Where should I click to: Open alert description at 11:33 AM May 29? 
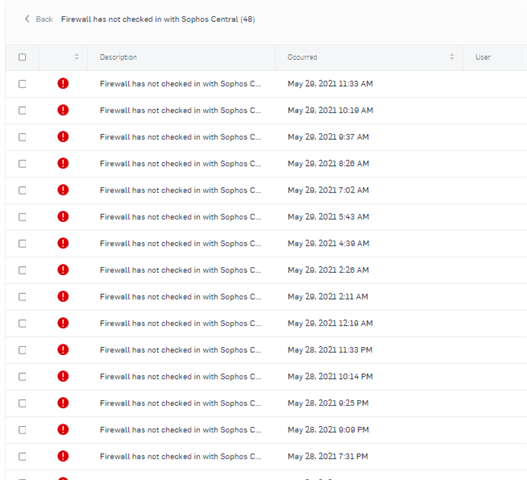[180, 84]
